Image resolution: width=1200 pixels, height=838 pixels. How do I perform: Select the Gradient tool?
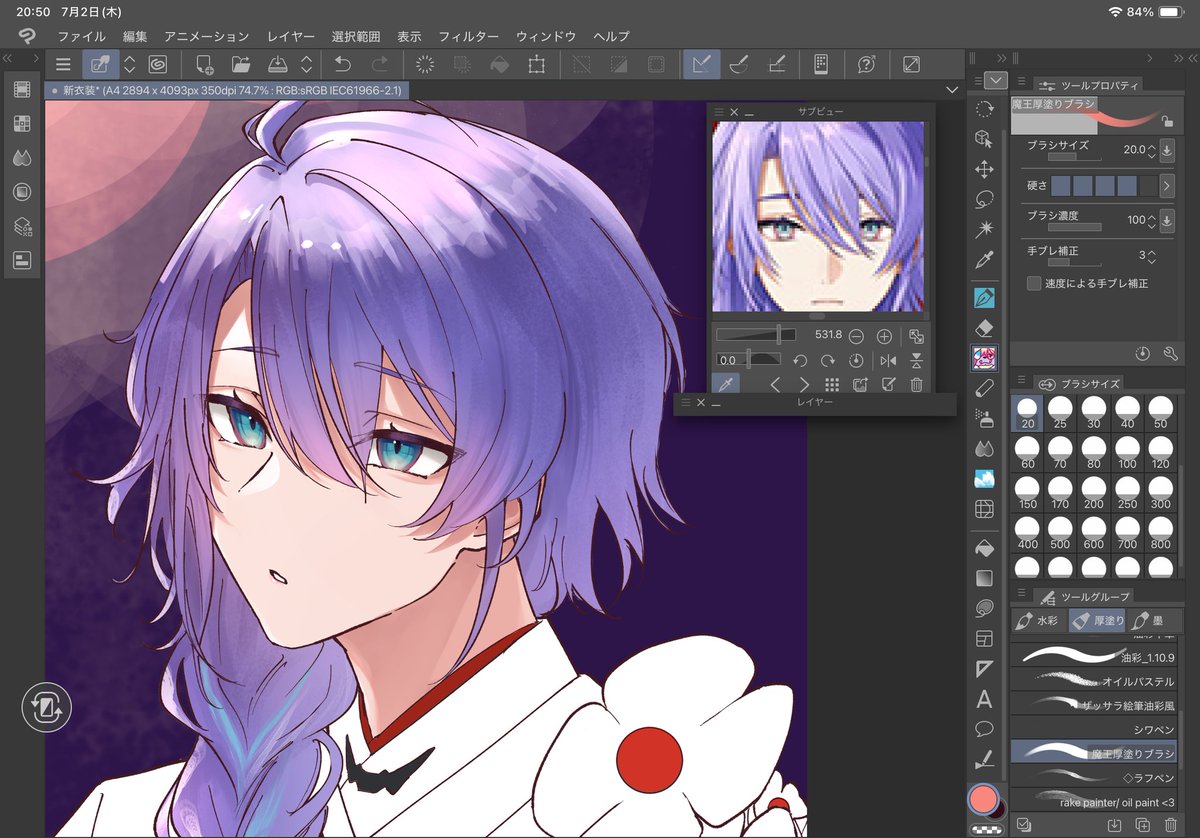click(x=984, y=578)
